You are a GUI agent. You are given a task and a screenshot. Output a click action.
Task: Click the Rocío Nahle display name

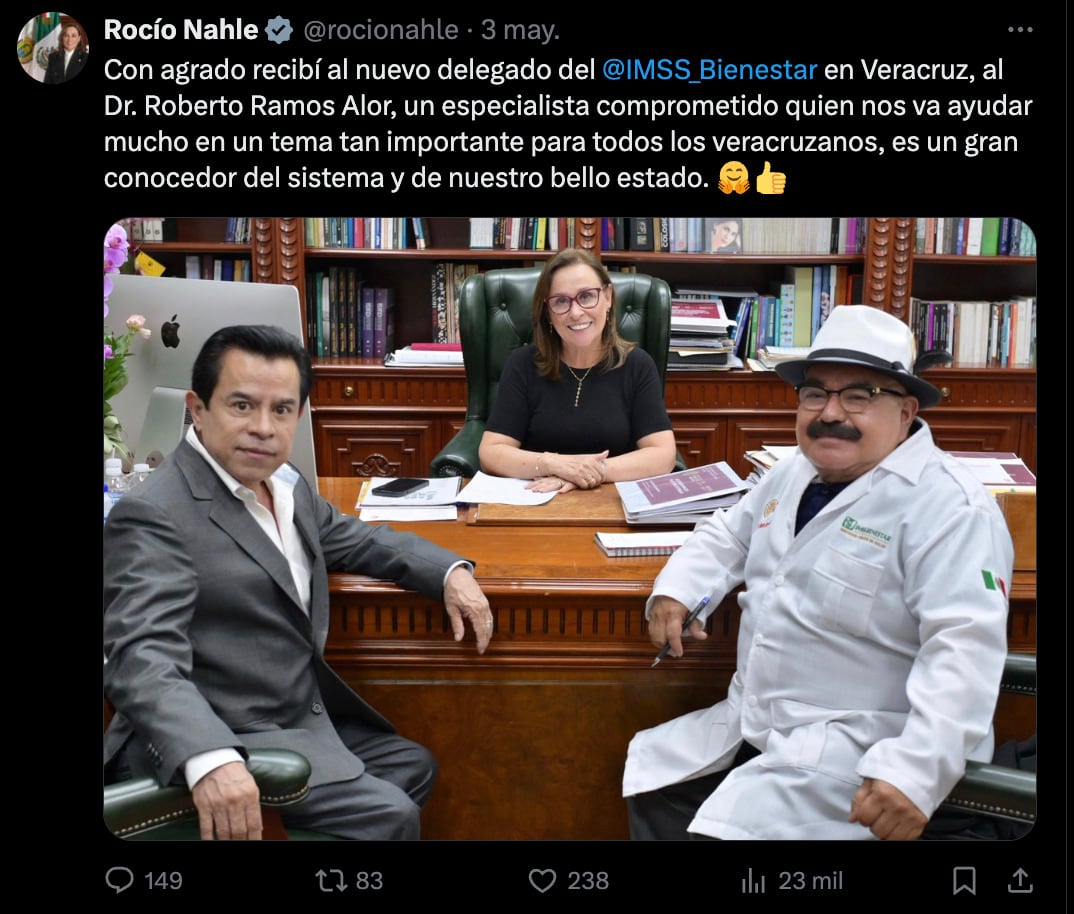click(x=181, y=30)
